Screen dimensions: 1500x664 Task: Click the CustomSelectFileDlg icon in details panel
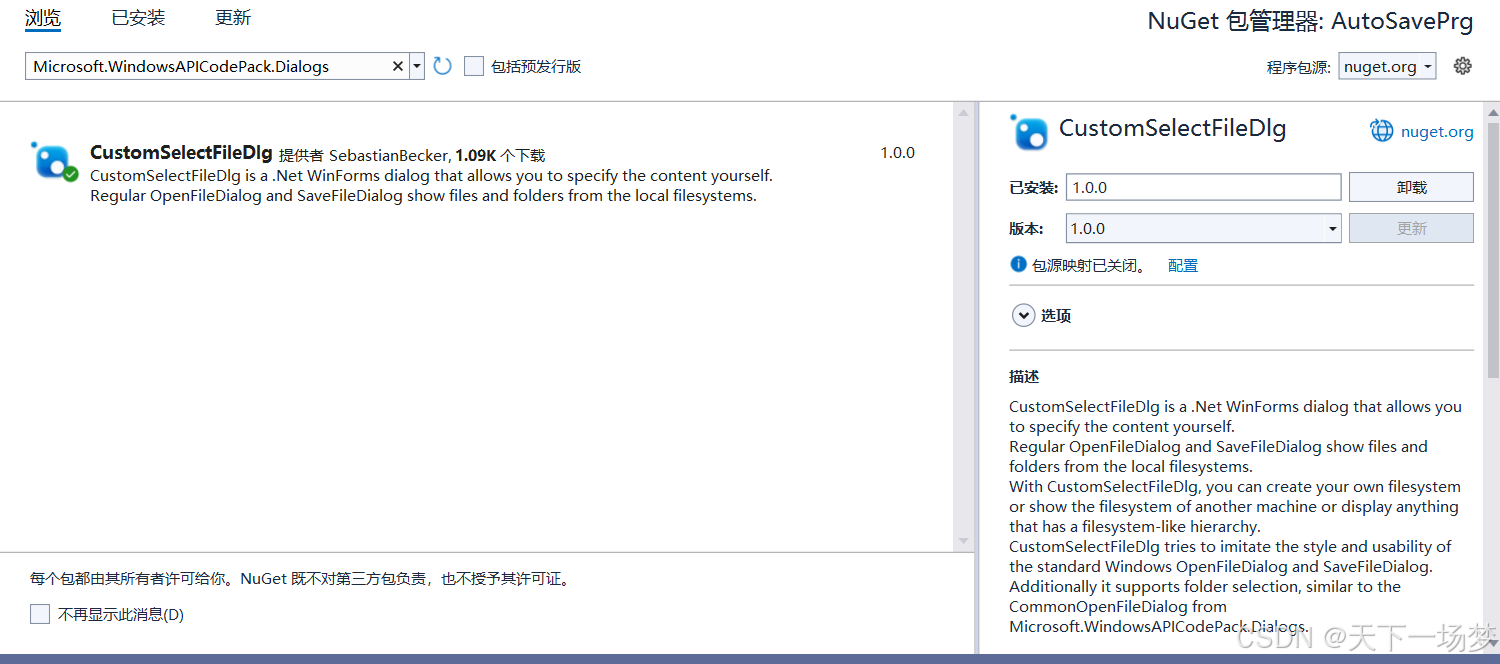click(x=1029, y=132)
